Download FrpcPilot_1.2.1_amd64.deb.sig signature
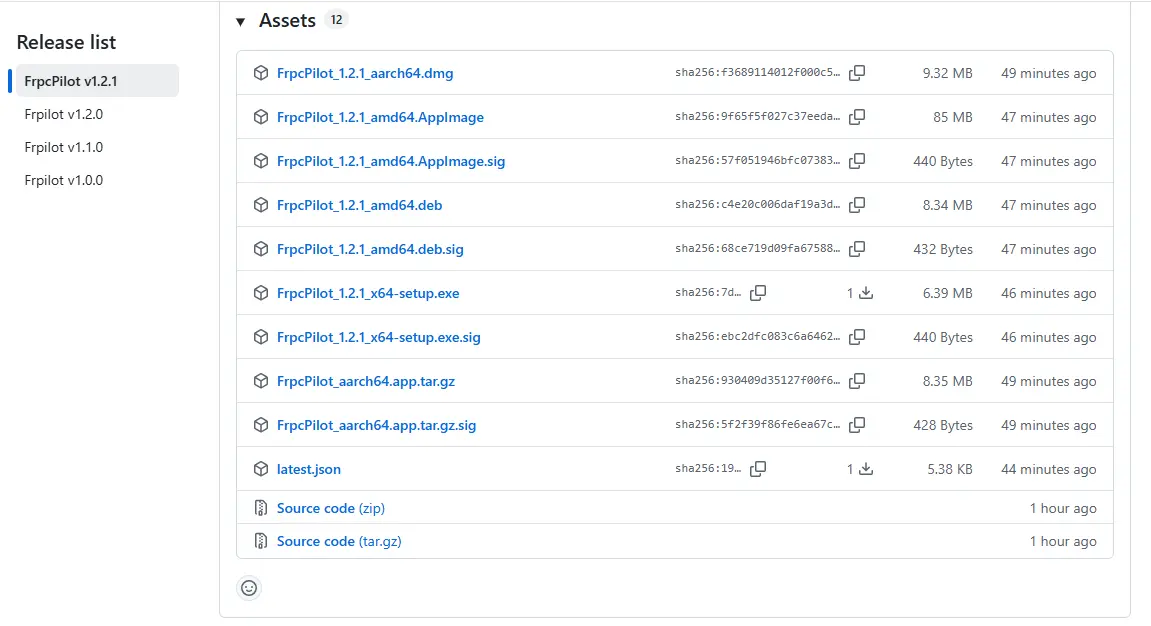Image resolution: width=1151 pixels, height=626 pixels. (x=370, y=249)
